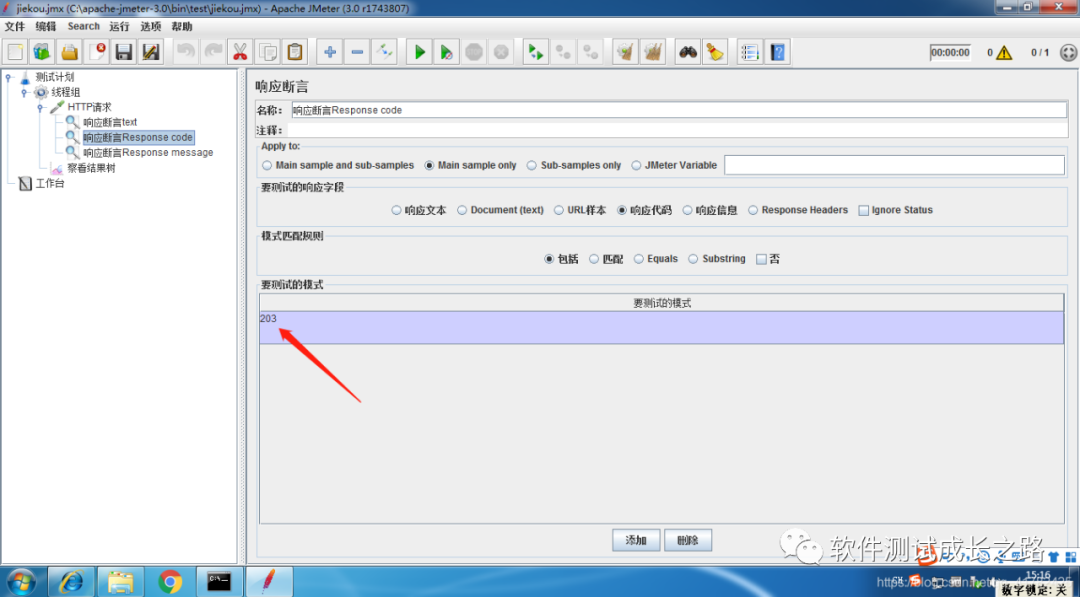Select Response Headers radio button
This screenshot has width=1080, height=597.
click(754, 210)
